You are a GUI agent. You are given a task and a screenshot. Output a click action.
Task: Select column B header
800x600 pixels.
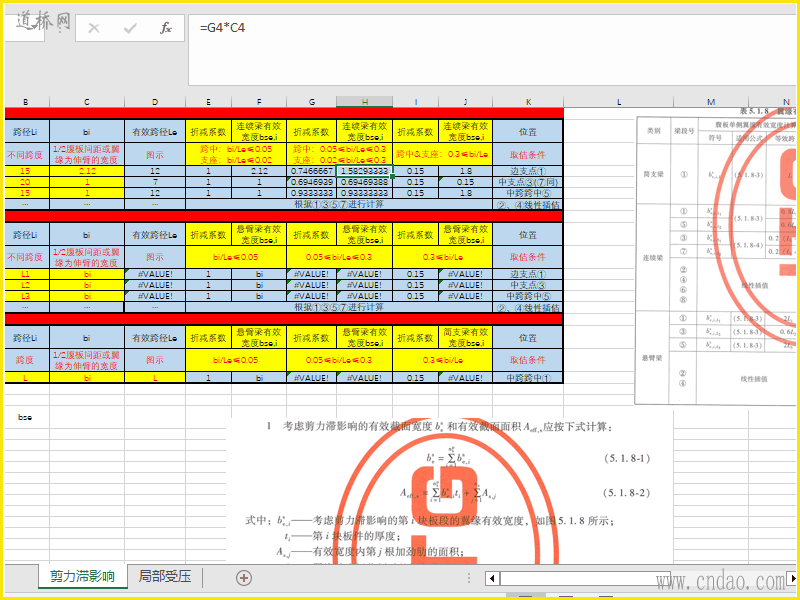[26, 102]
